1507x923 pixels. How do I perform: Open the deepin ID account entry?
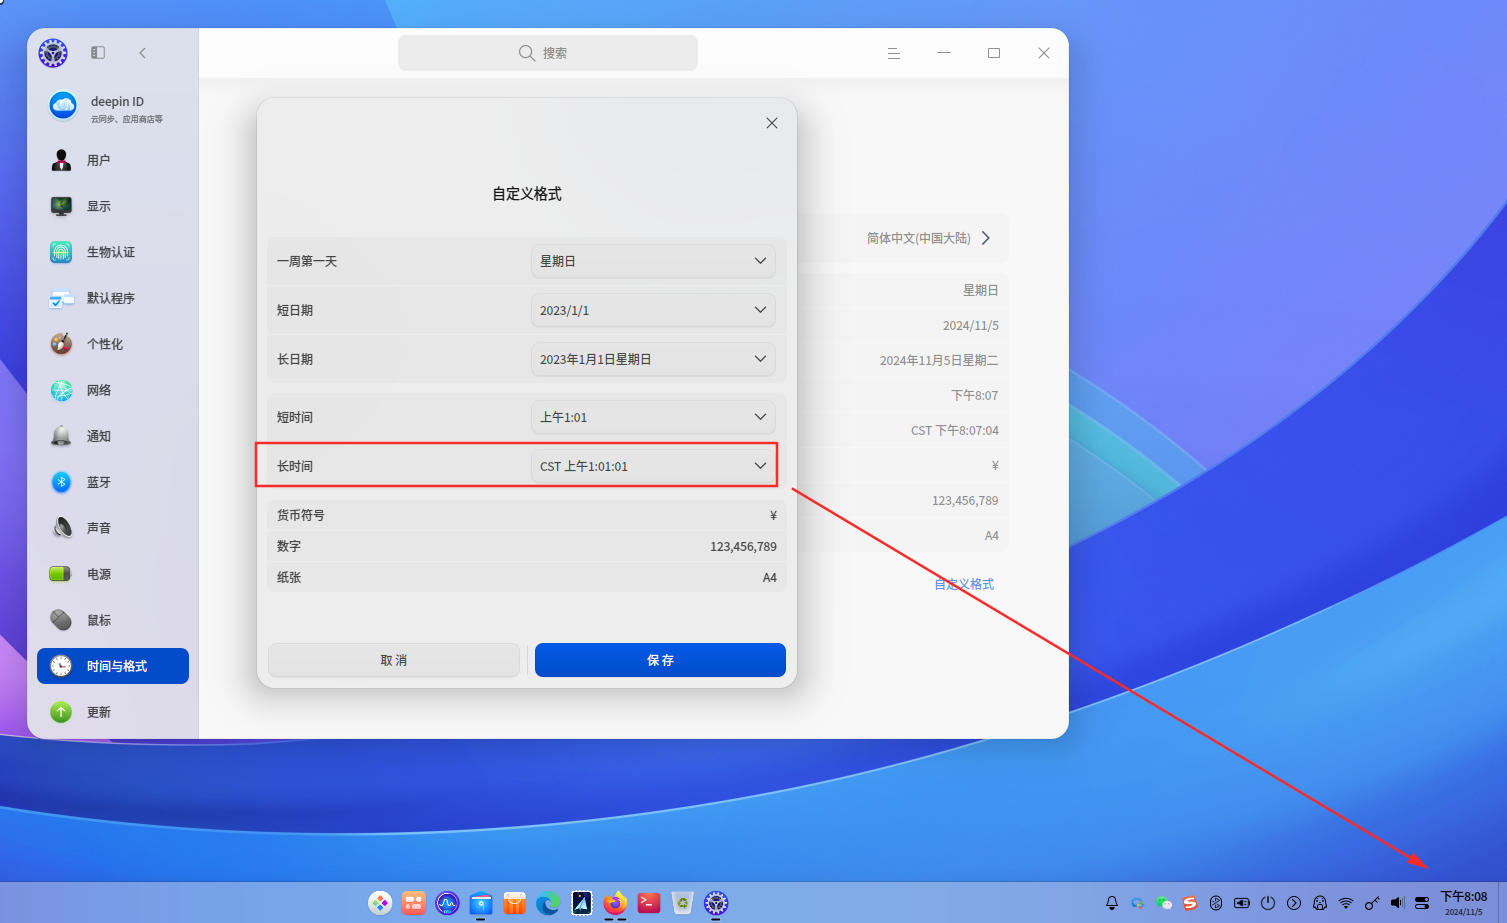click(113, 106)
